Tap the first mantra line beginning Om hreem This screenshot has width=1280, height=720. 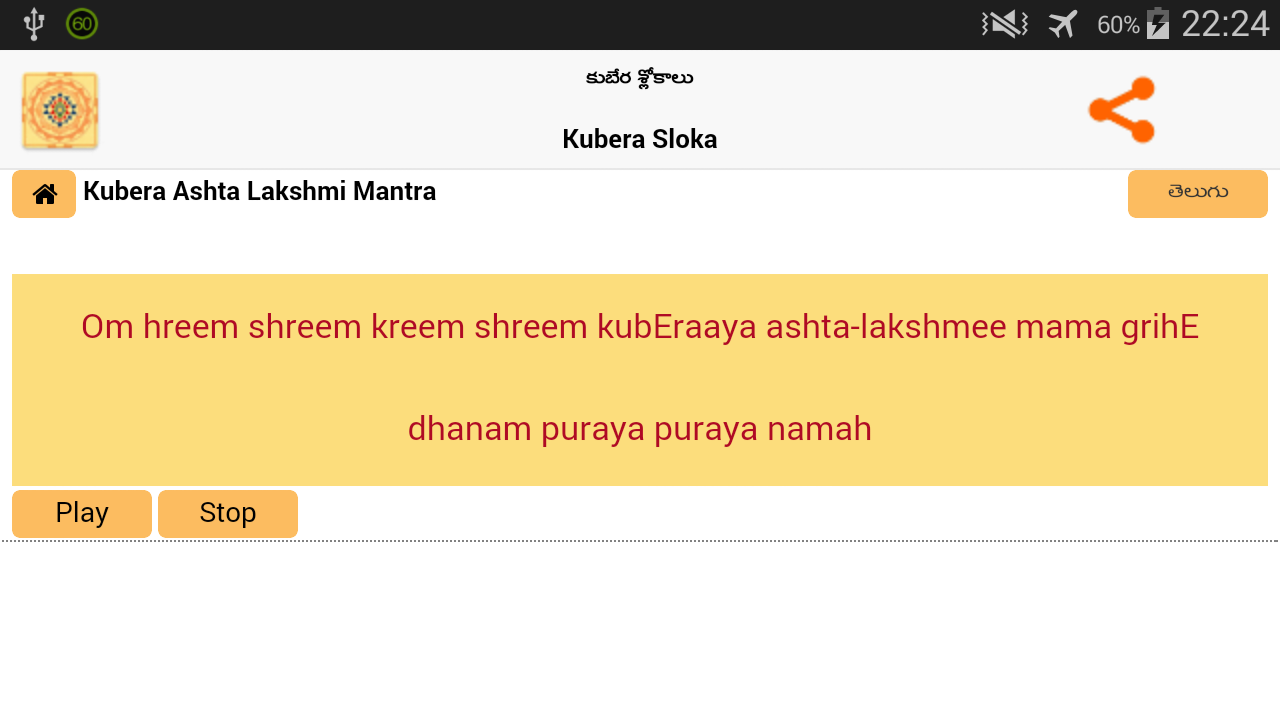click(639, 327)
